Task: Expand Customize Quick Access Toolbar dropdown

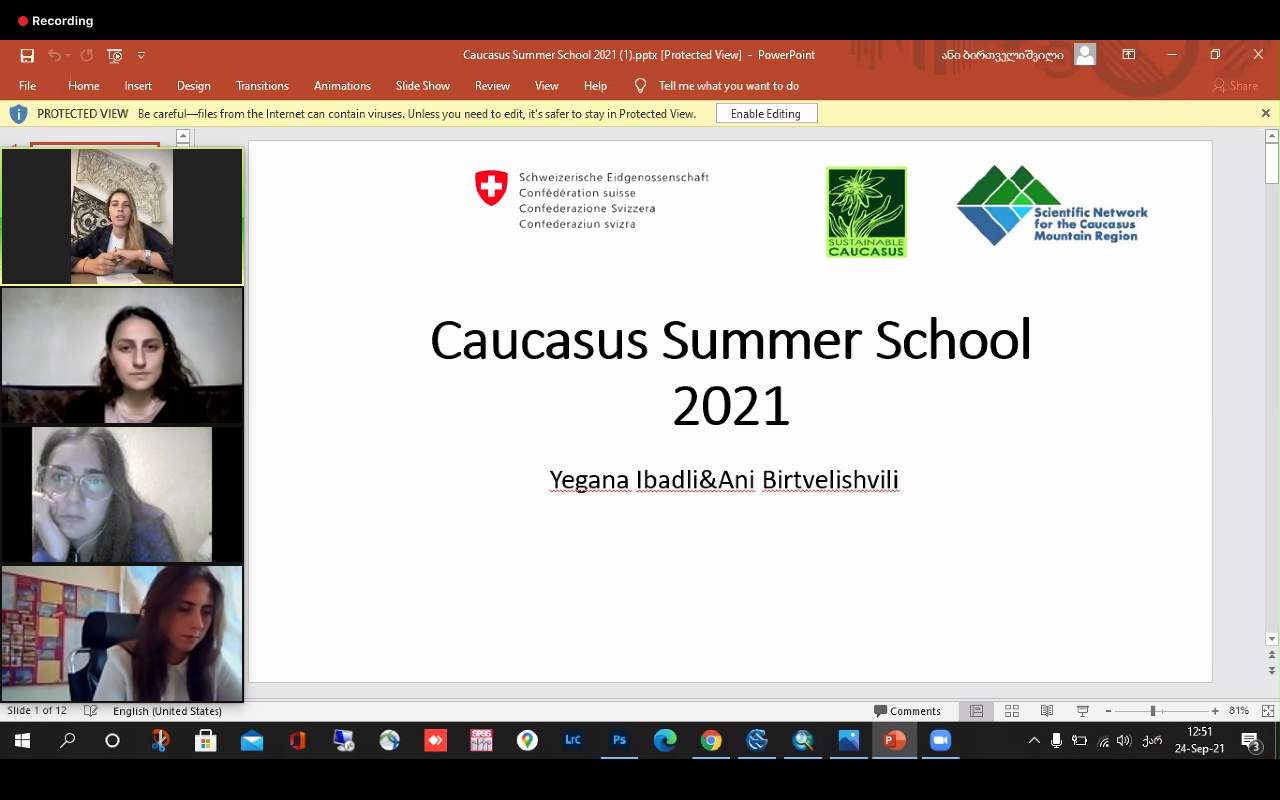Action: click(141, 56)
